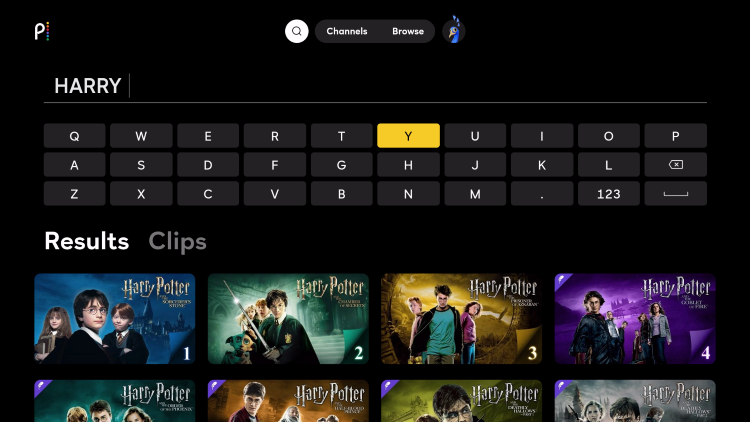Open Harry Potter Chamber of Secrets poster

coord(288,319)
